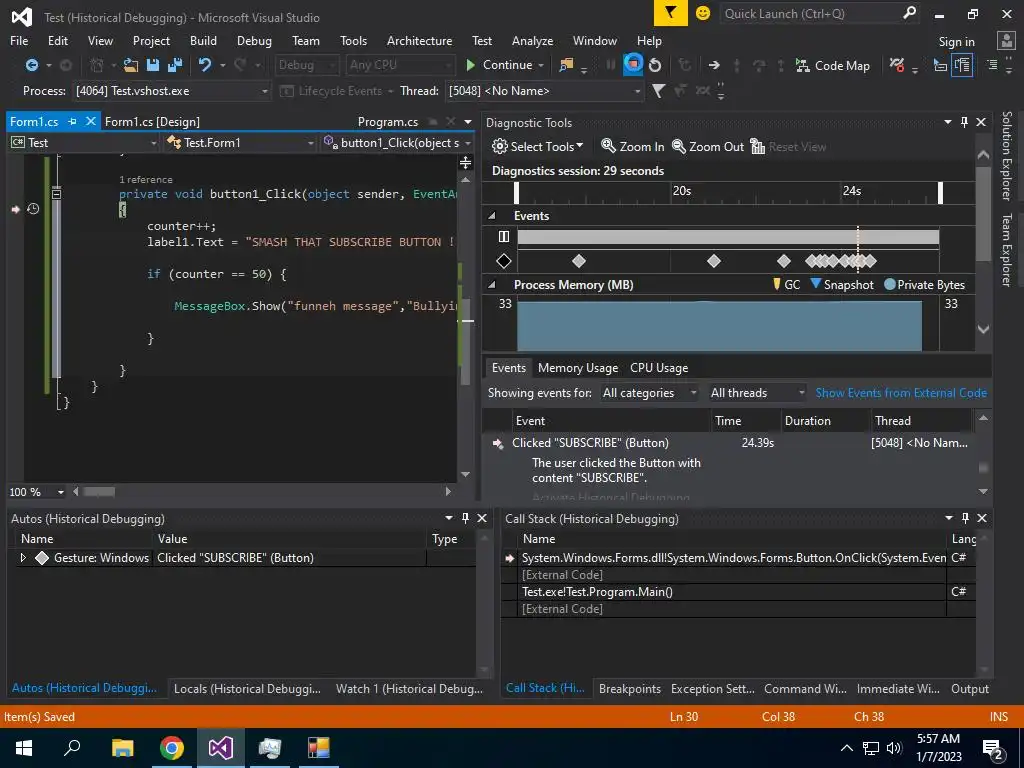
Task: Click the right timeline selection handle
Action: pos(940,193)
